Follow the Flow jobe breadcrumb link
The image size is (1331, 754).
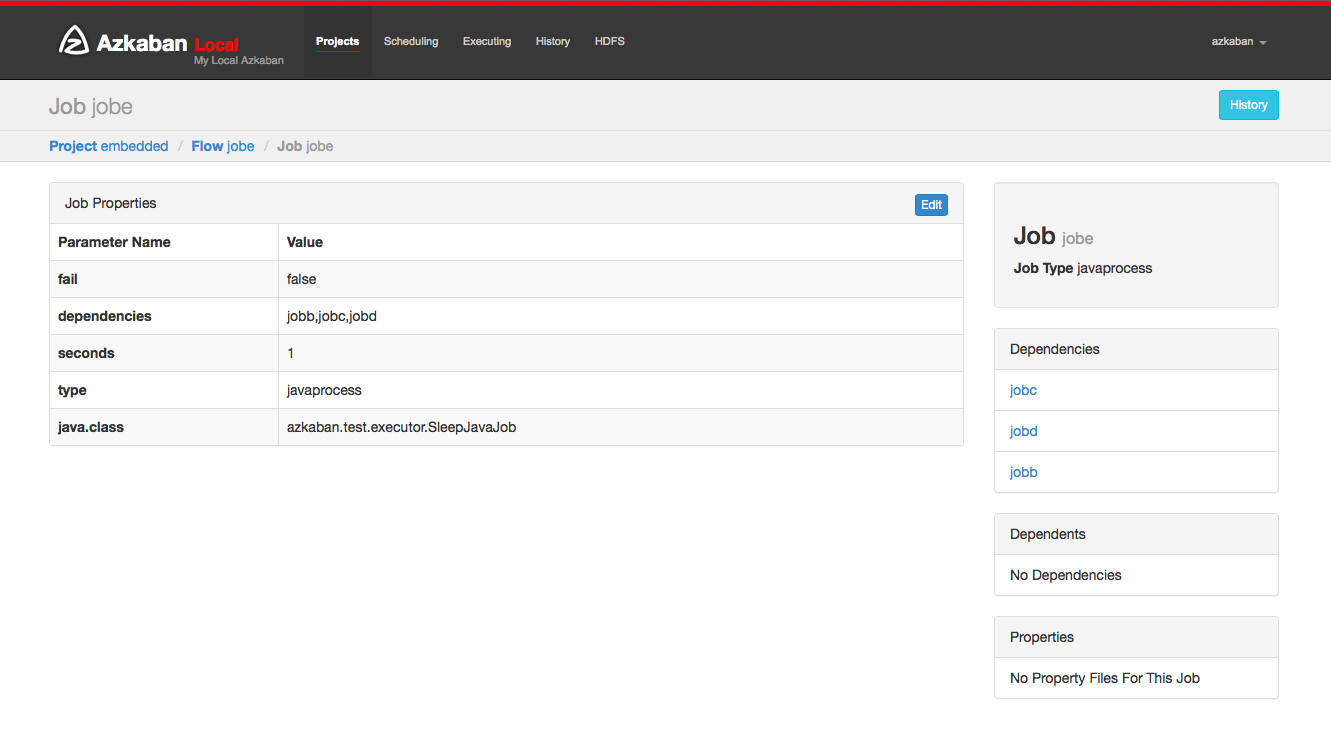coord(223,146)
